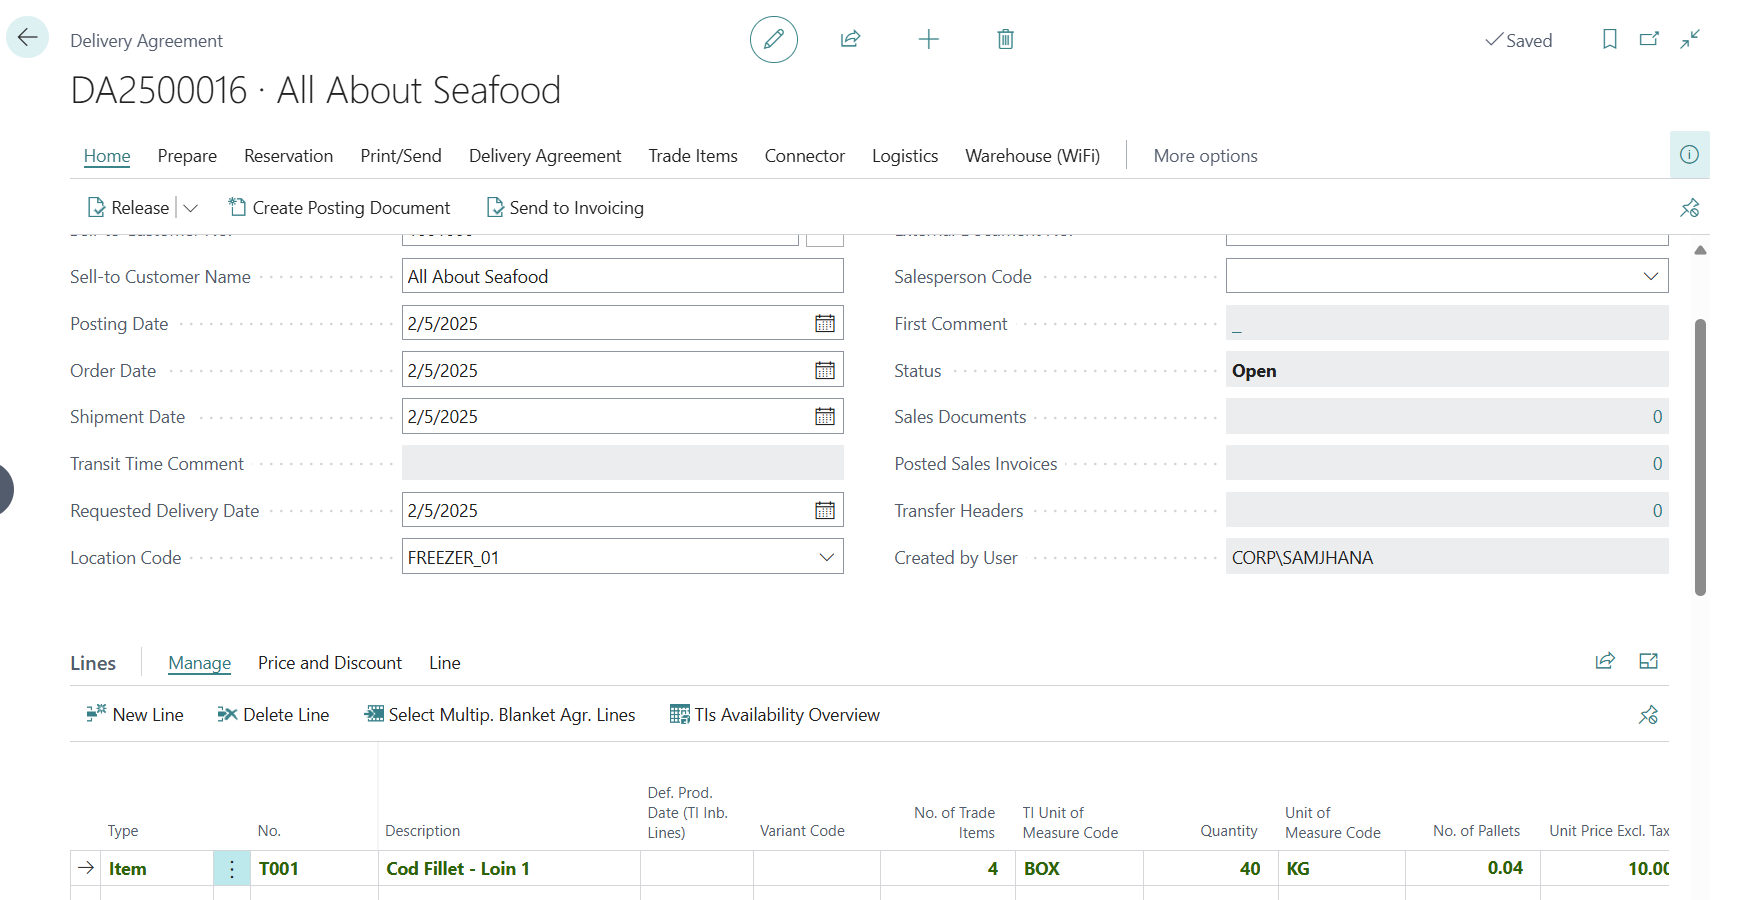Open page in new window icon

[x=1649, y=40]
